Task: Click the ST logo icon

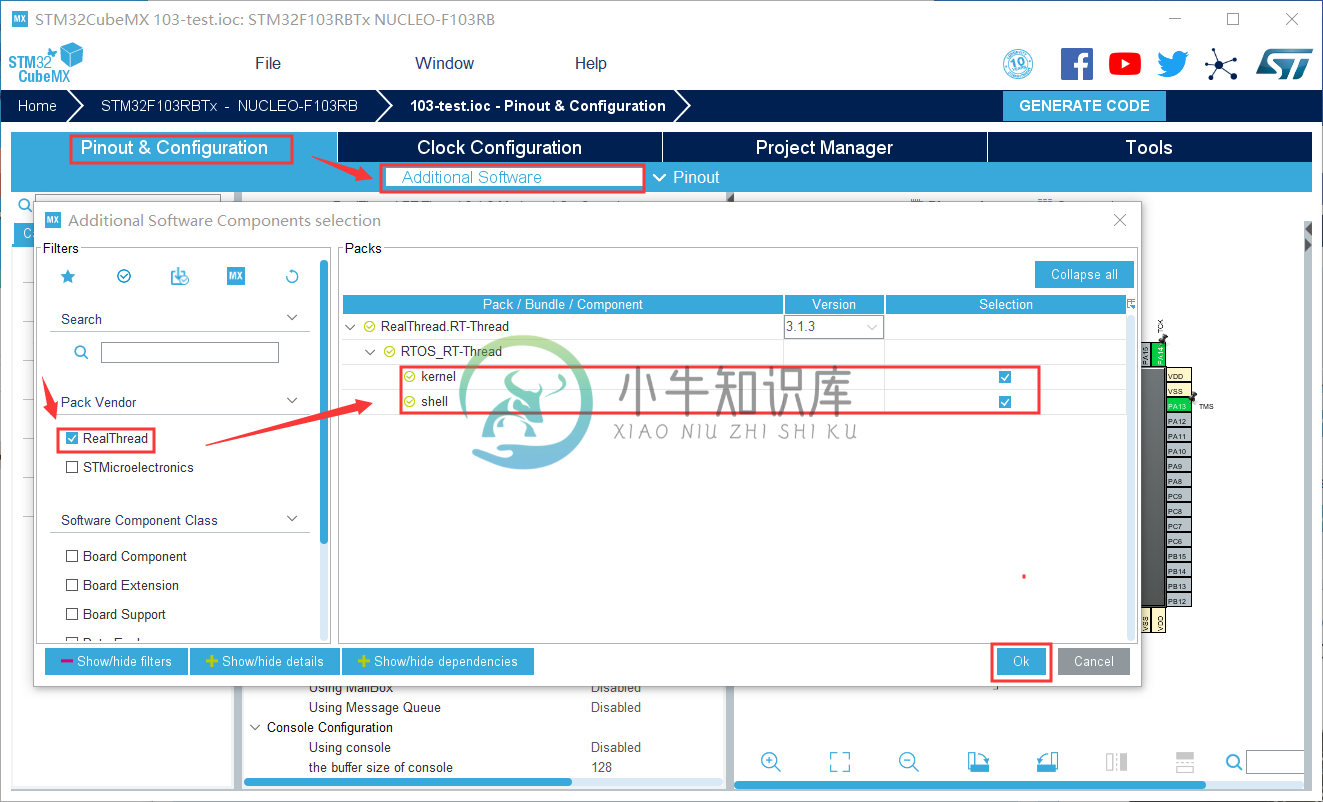Action: pyautogui.click(x=1283, y=64)
